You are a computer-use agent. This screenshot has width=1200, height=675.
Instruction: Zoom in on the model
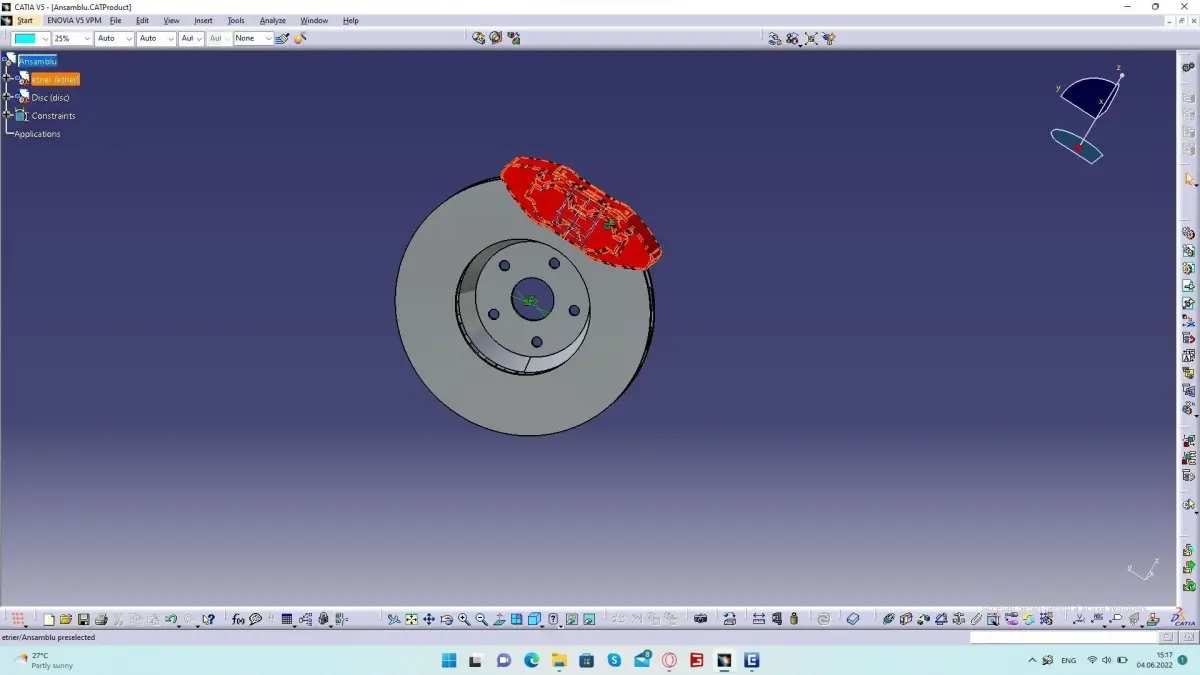tap(464, 619)
